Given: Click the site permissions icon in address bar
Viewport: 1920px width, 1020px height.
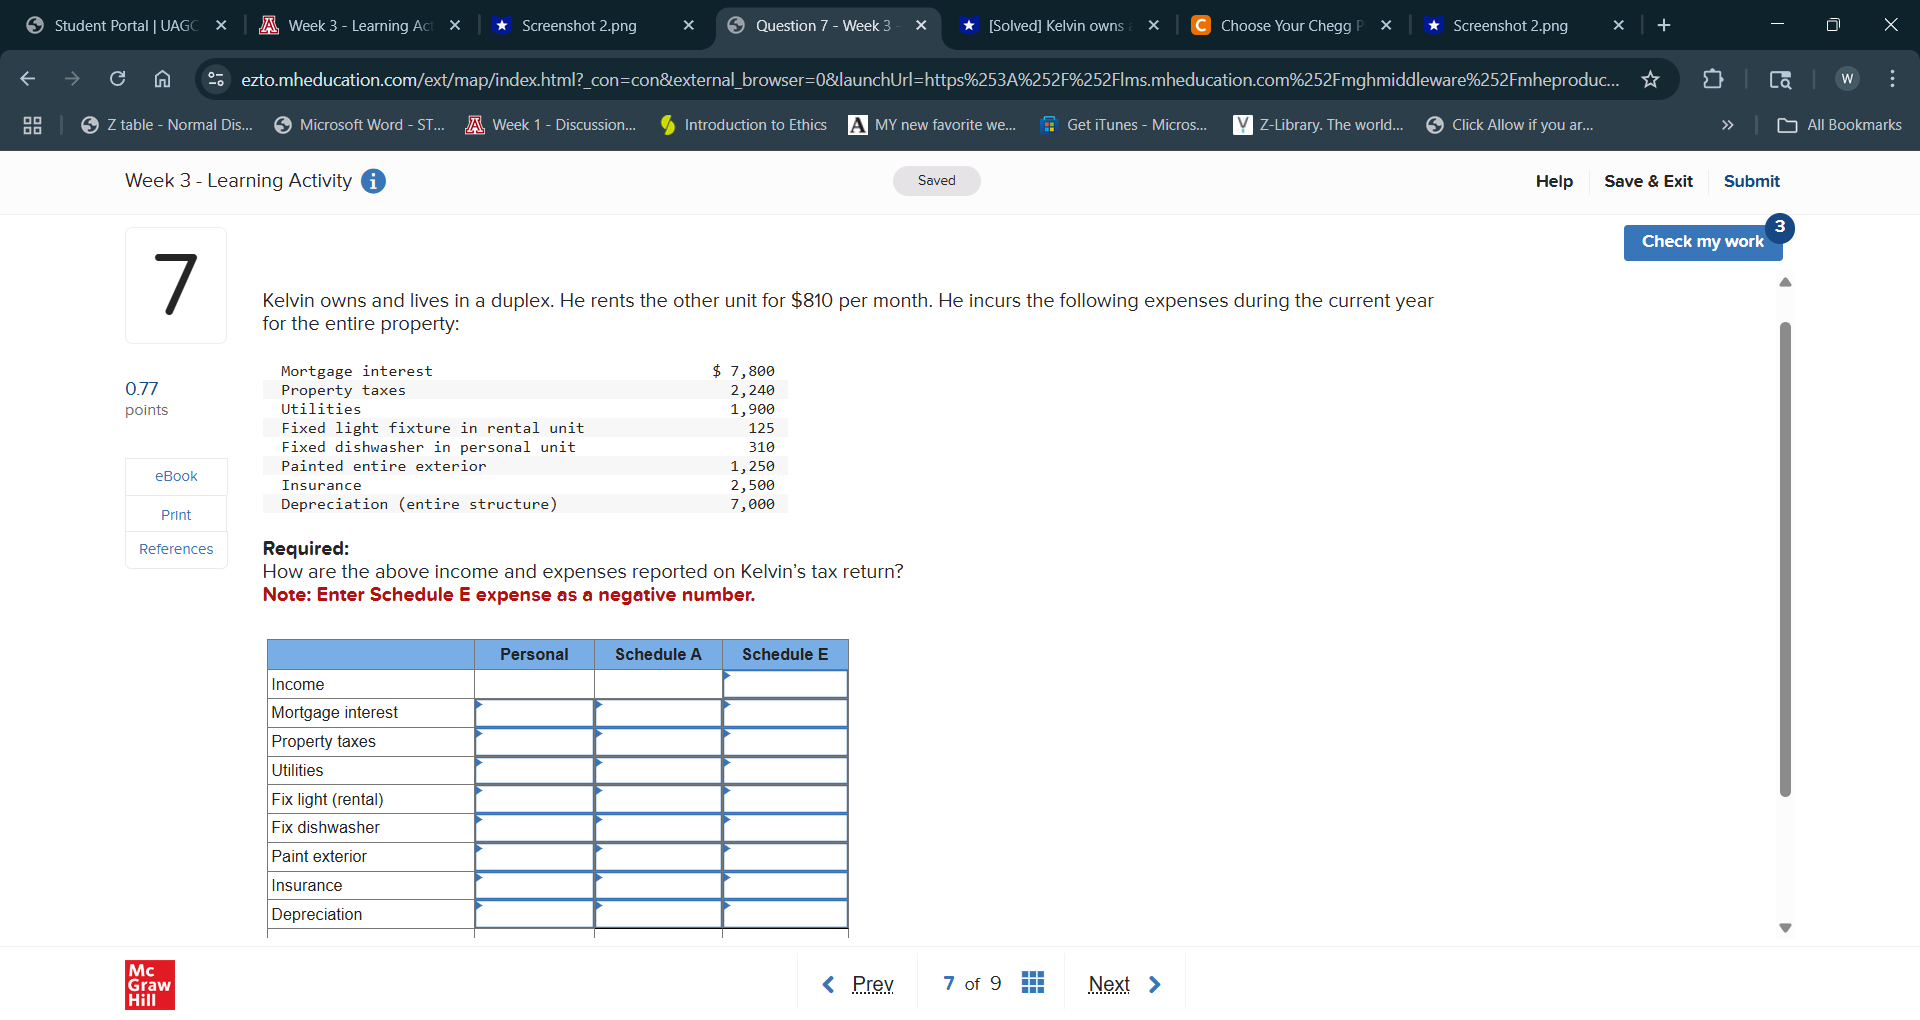Looking at the screenshot, I should pyautogui.click(x=216, y=79).
